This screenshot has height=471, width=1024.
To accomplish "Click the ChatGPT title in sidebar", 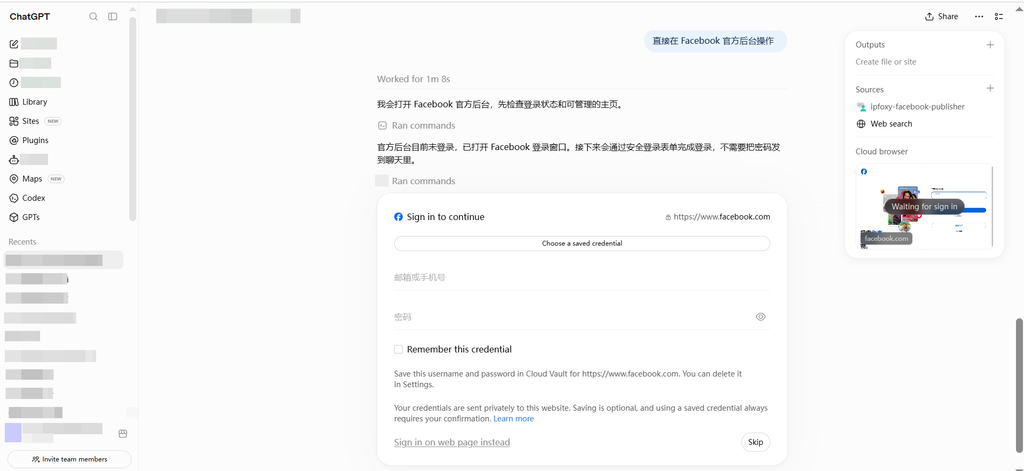I will point(29,17).
